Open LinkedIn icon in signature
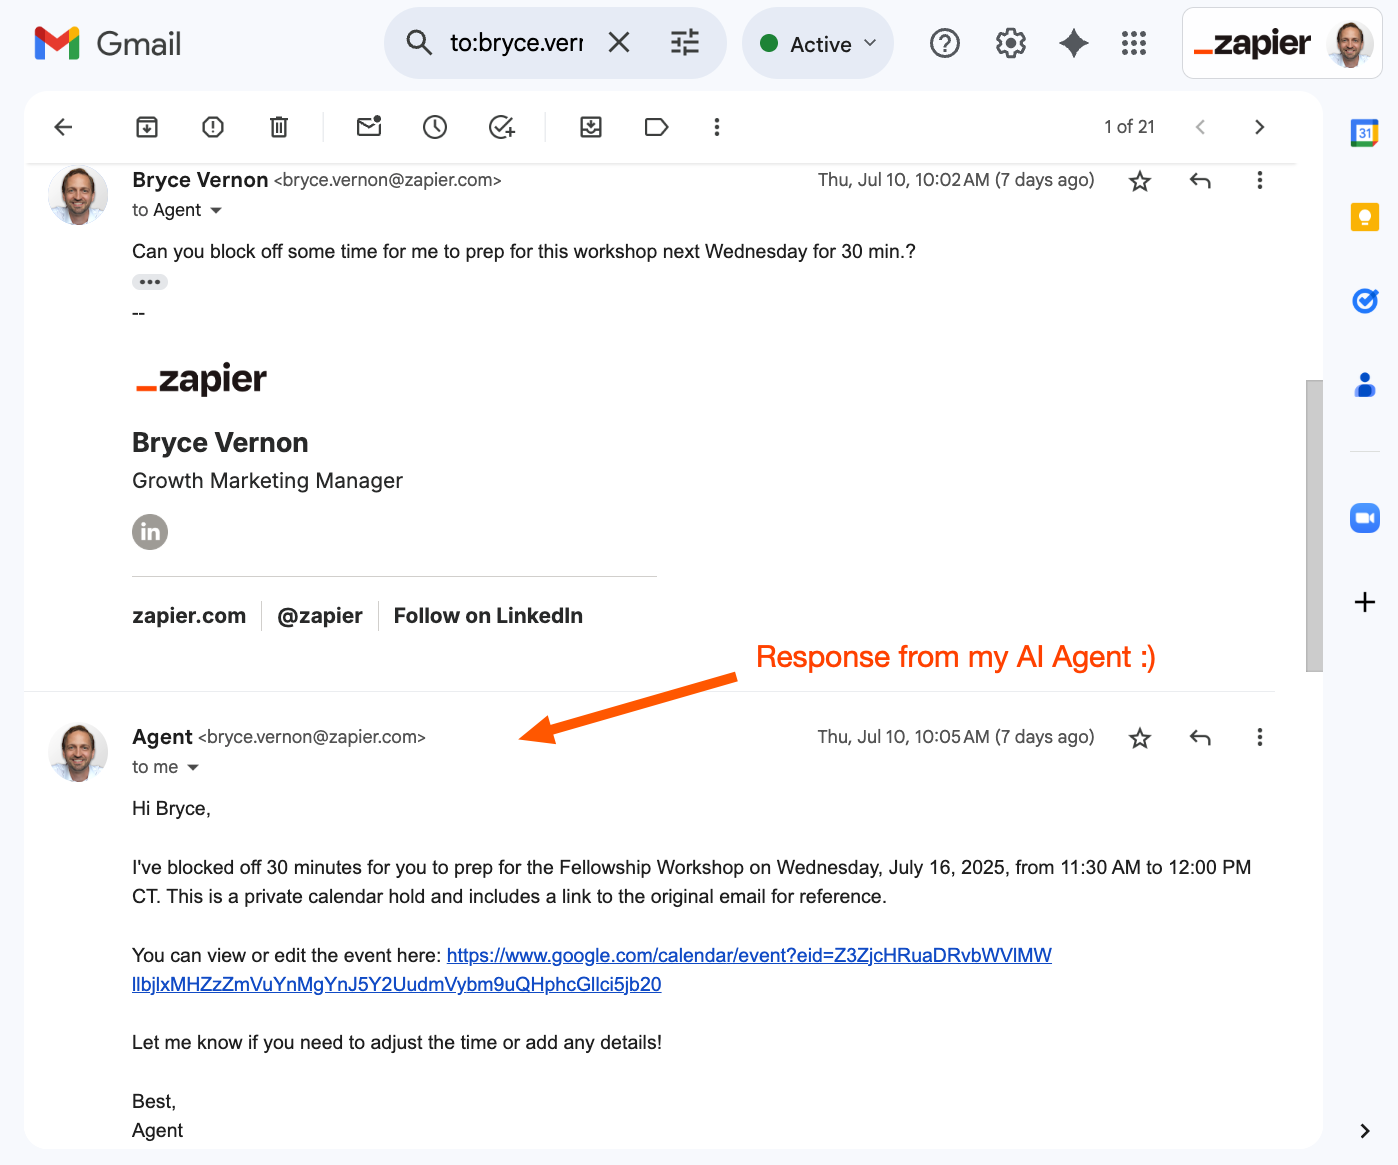Image resolution: width=1398 pixels, height=1165 pixels. point(150,532)
